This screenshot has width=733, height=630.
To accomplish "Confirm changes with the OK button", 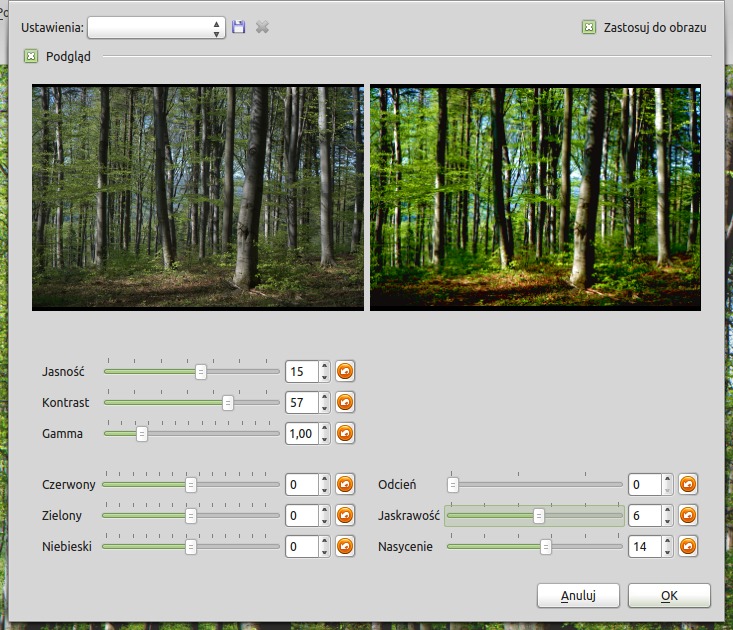I will tap(669, 595).
